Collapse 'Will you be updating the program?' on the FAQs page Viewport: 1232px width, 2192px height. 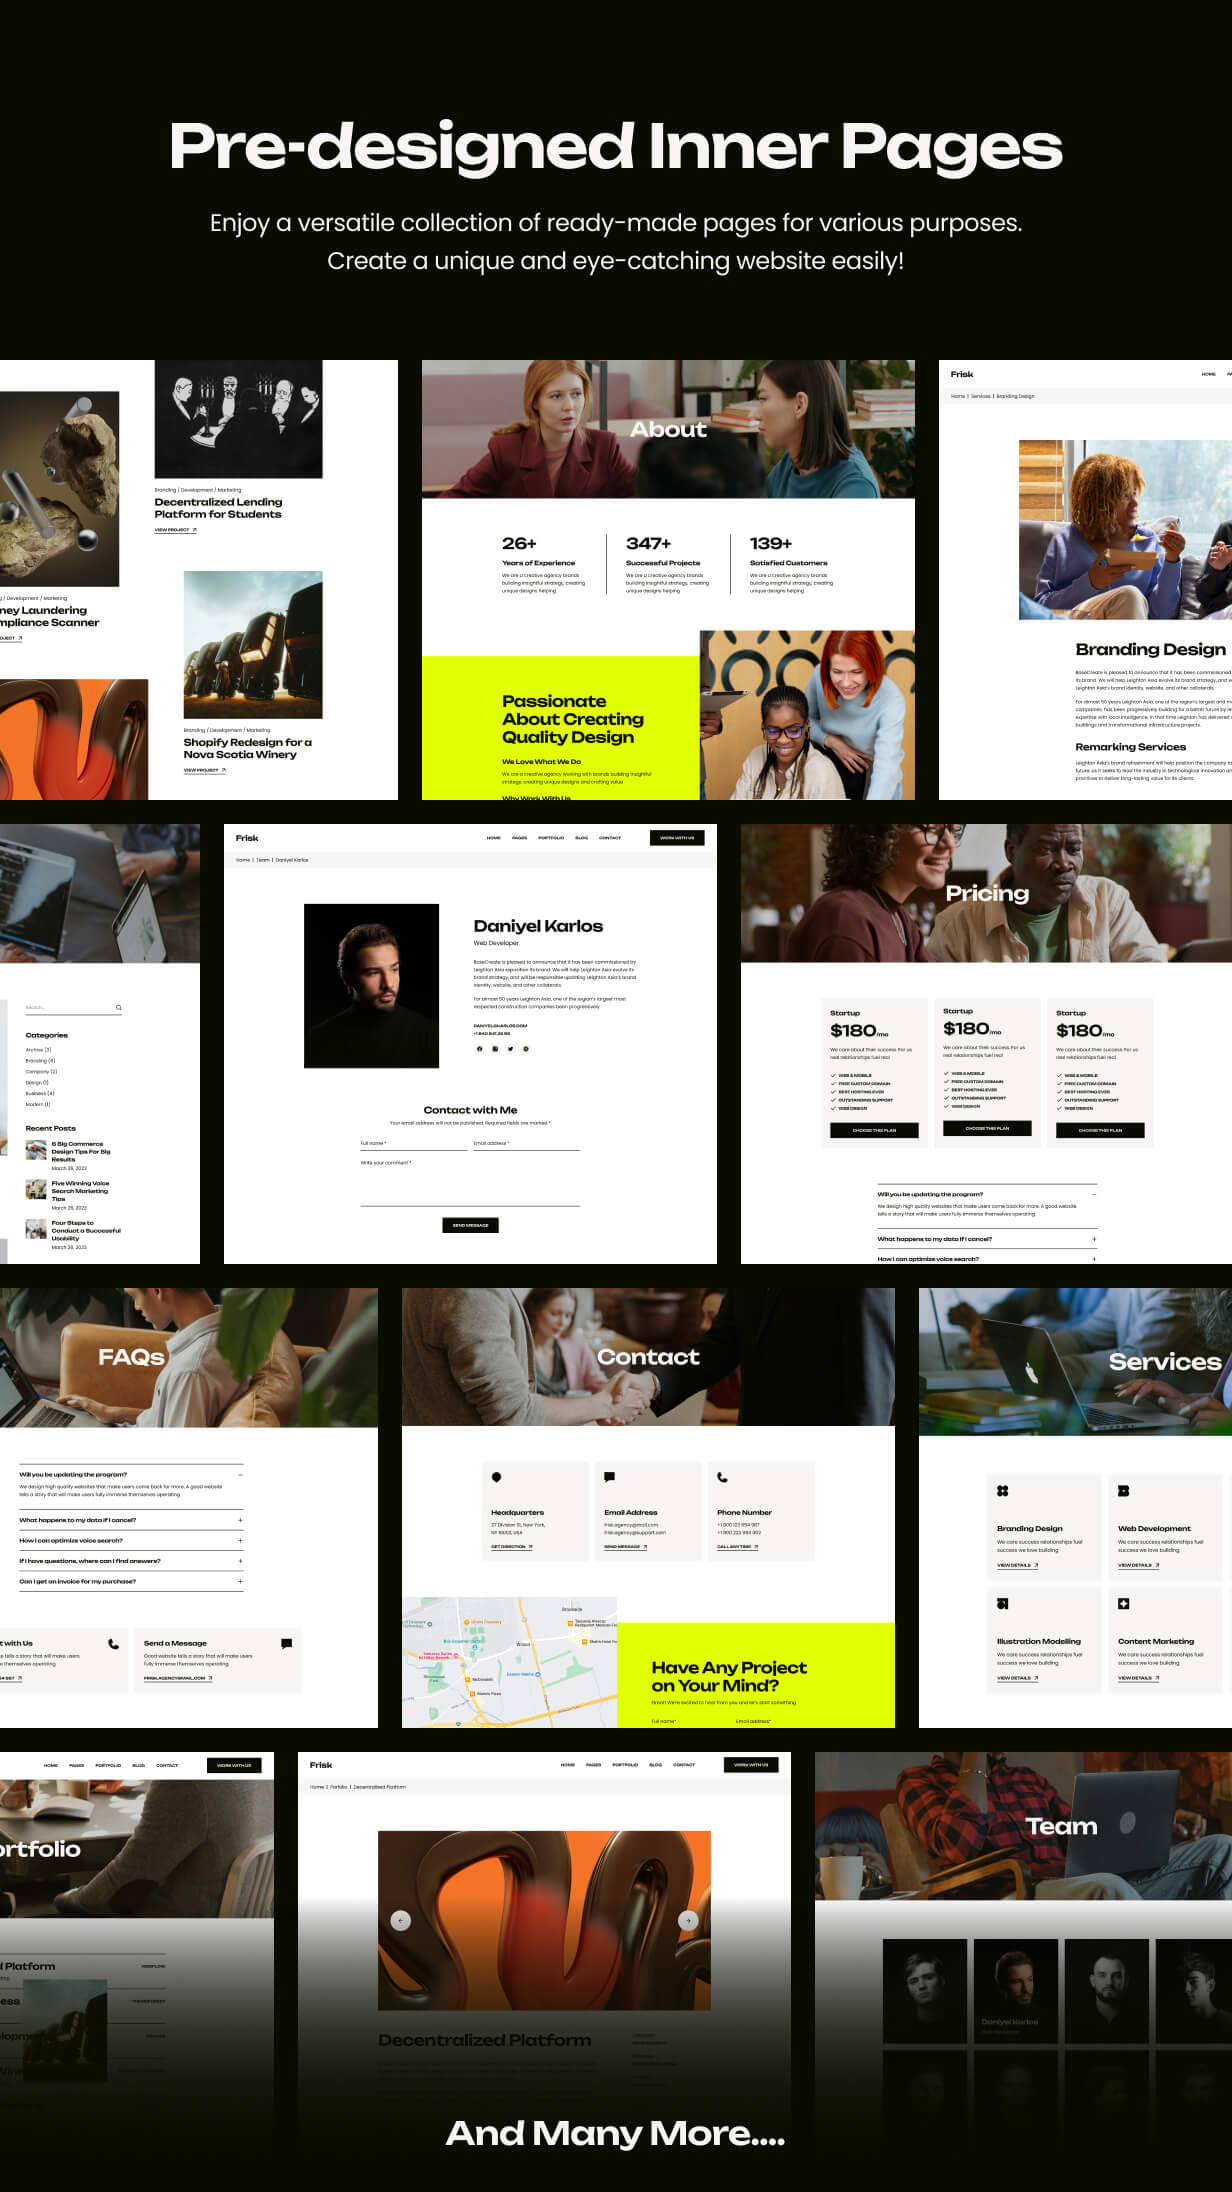pos(240,1475)
